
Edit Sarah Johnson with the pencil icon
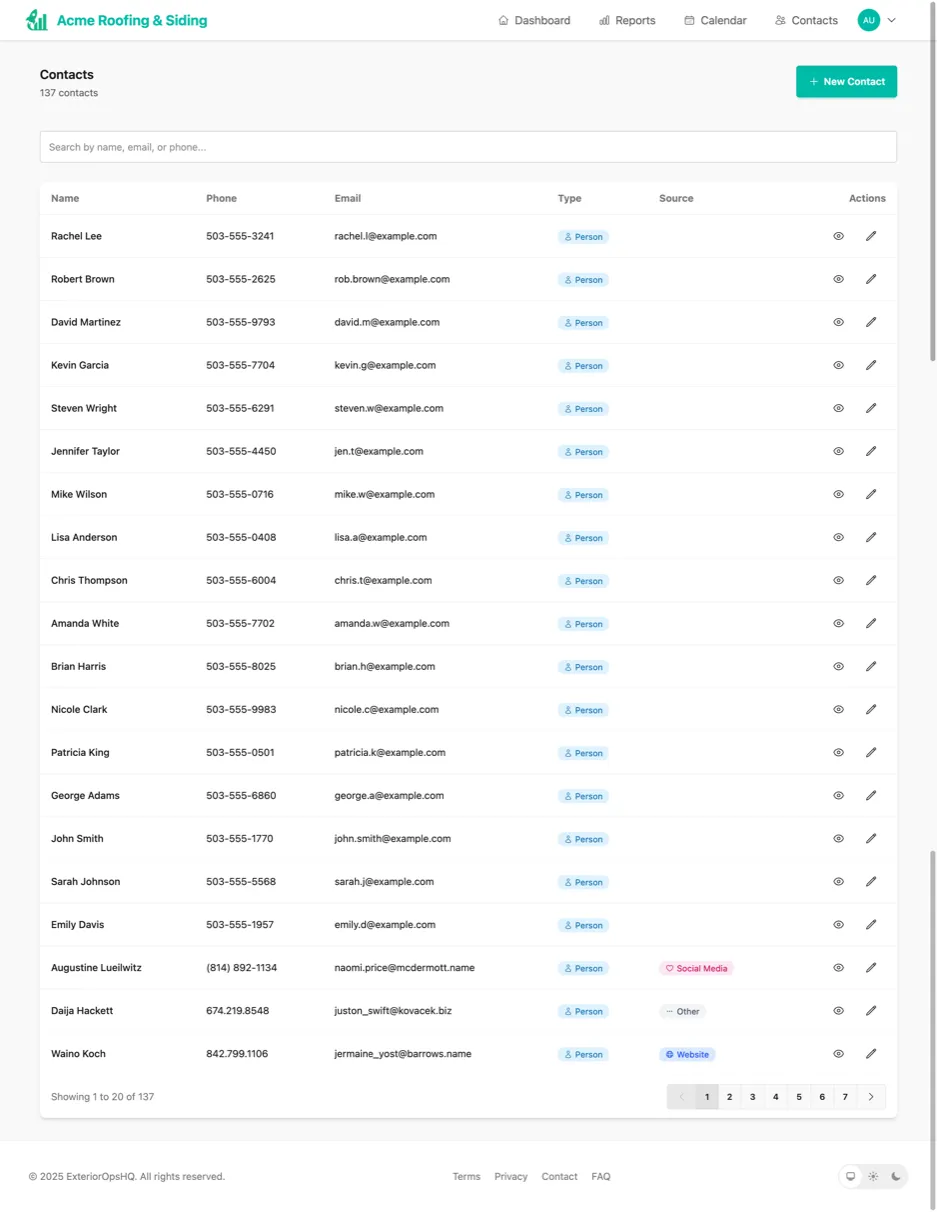[870, 881]
